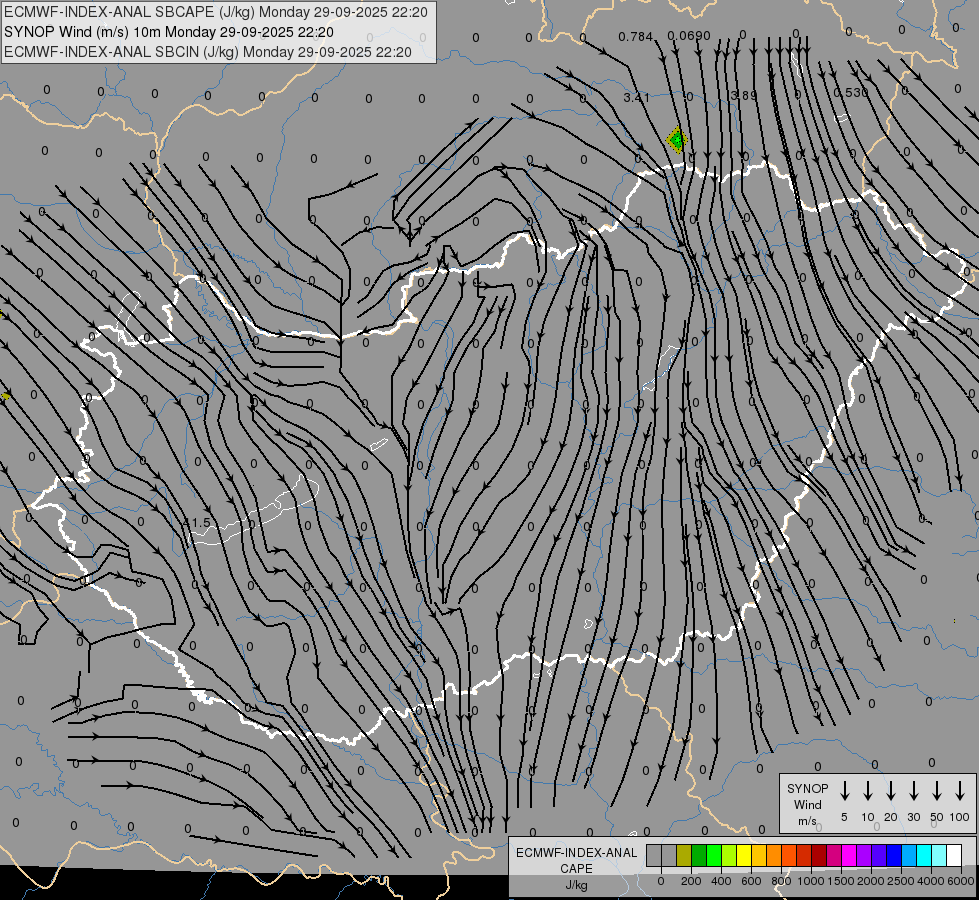
Task: Select the dark red 1000 J/kg swatch
Action: [820, 855]
